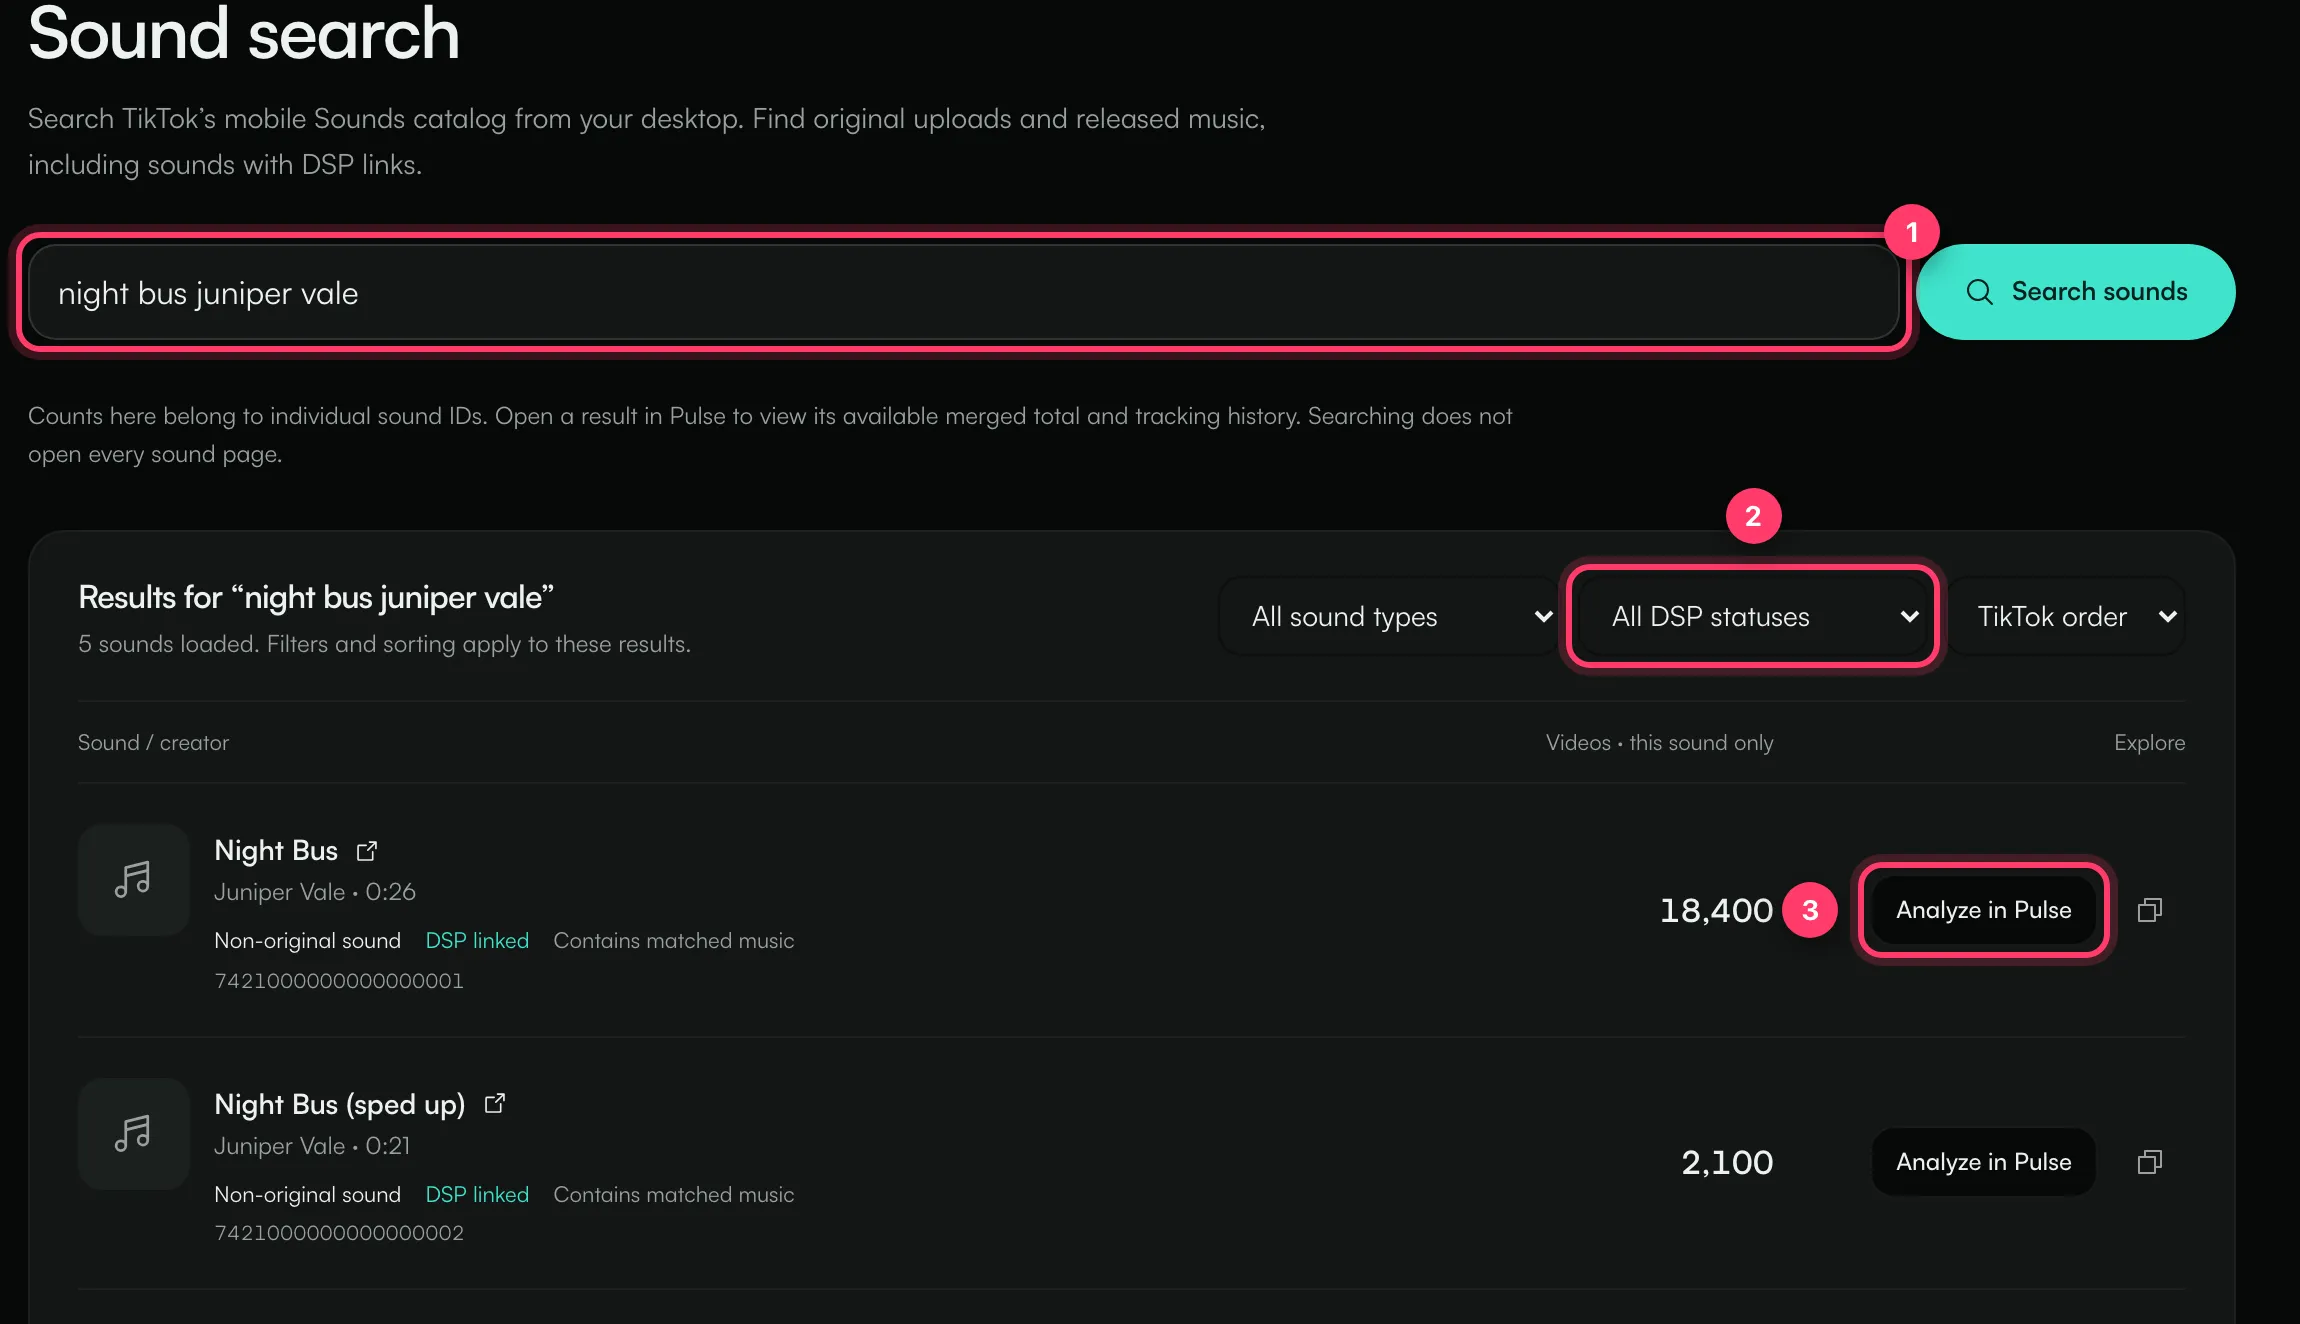Open Night Bus (sped up) external link icon
Image resolution: width=2300 pixels, height=1324 pixels.
[x=495, y=1103]
